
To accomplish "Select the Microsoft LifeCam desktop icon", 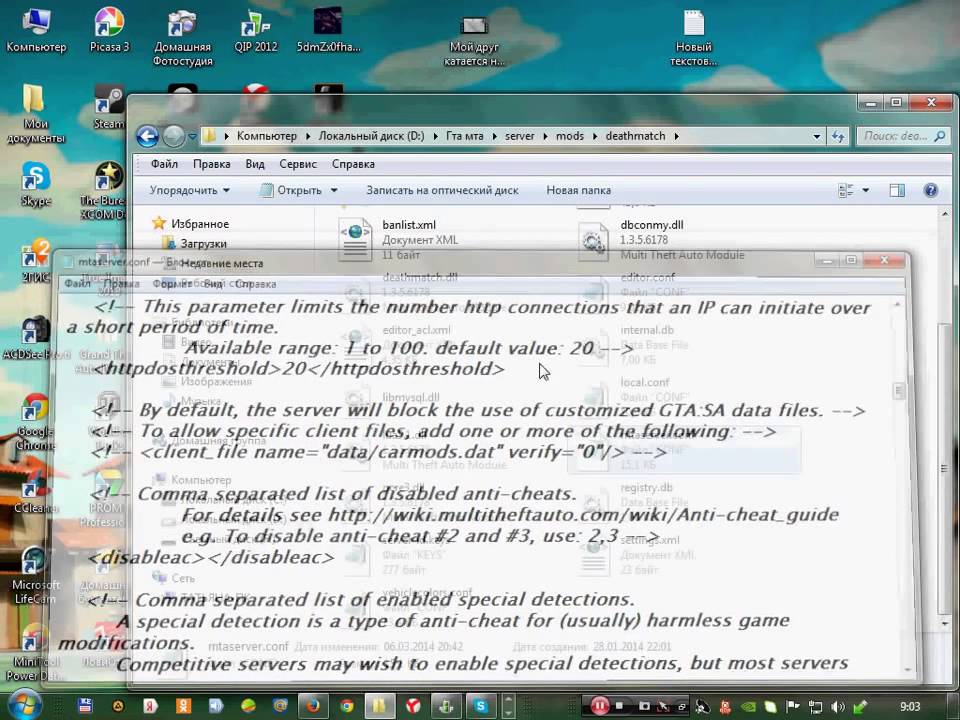I will point(35,576).
